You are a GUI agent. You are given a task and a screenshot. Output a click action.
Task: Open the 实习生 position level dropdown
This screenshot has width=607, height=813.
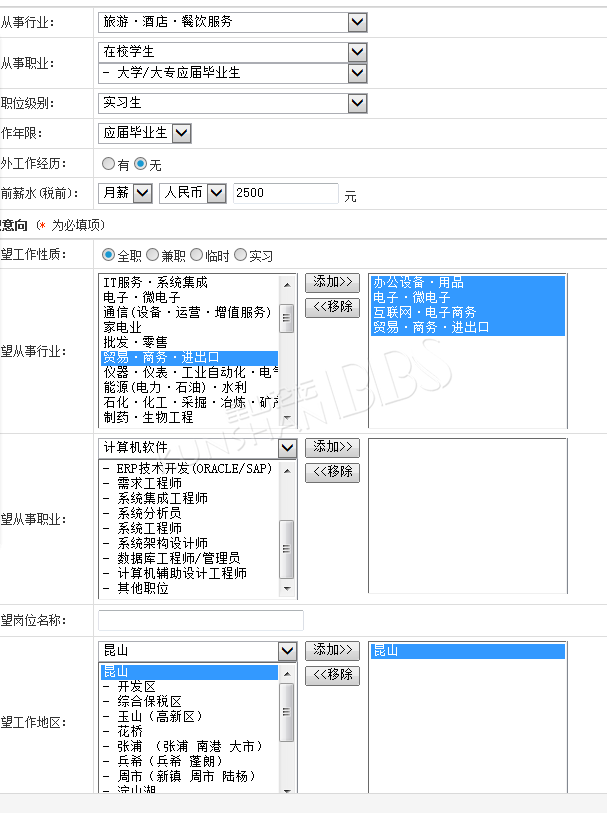pos(357,103)
